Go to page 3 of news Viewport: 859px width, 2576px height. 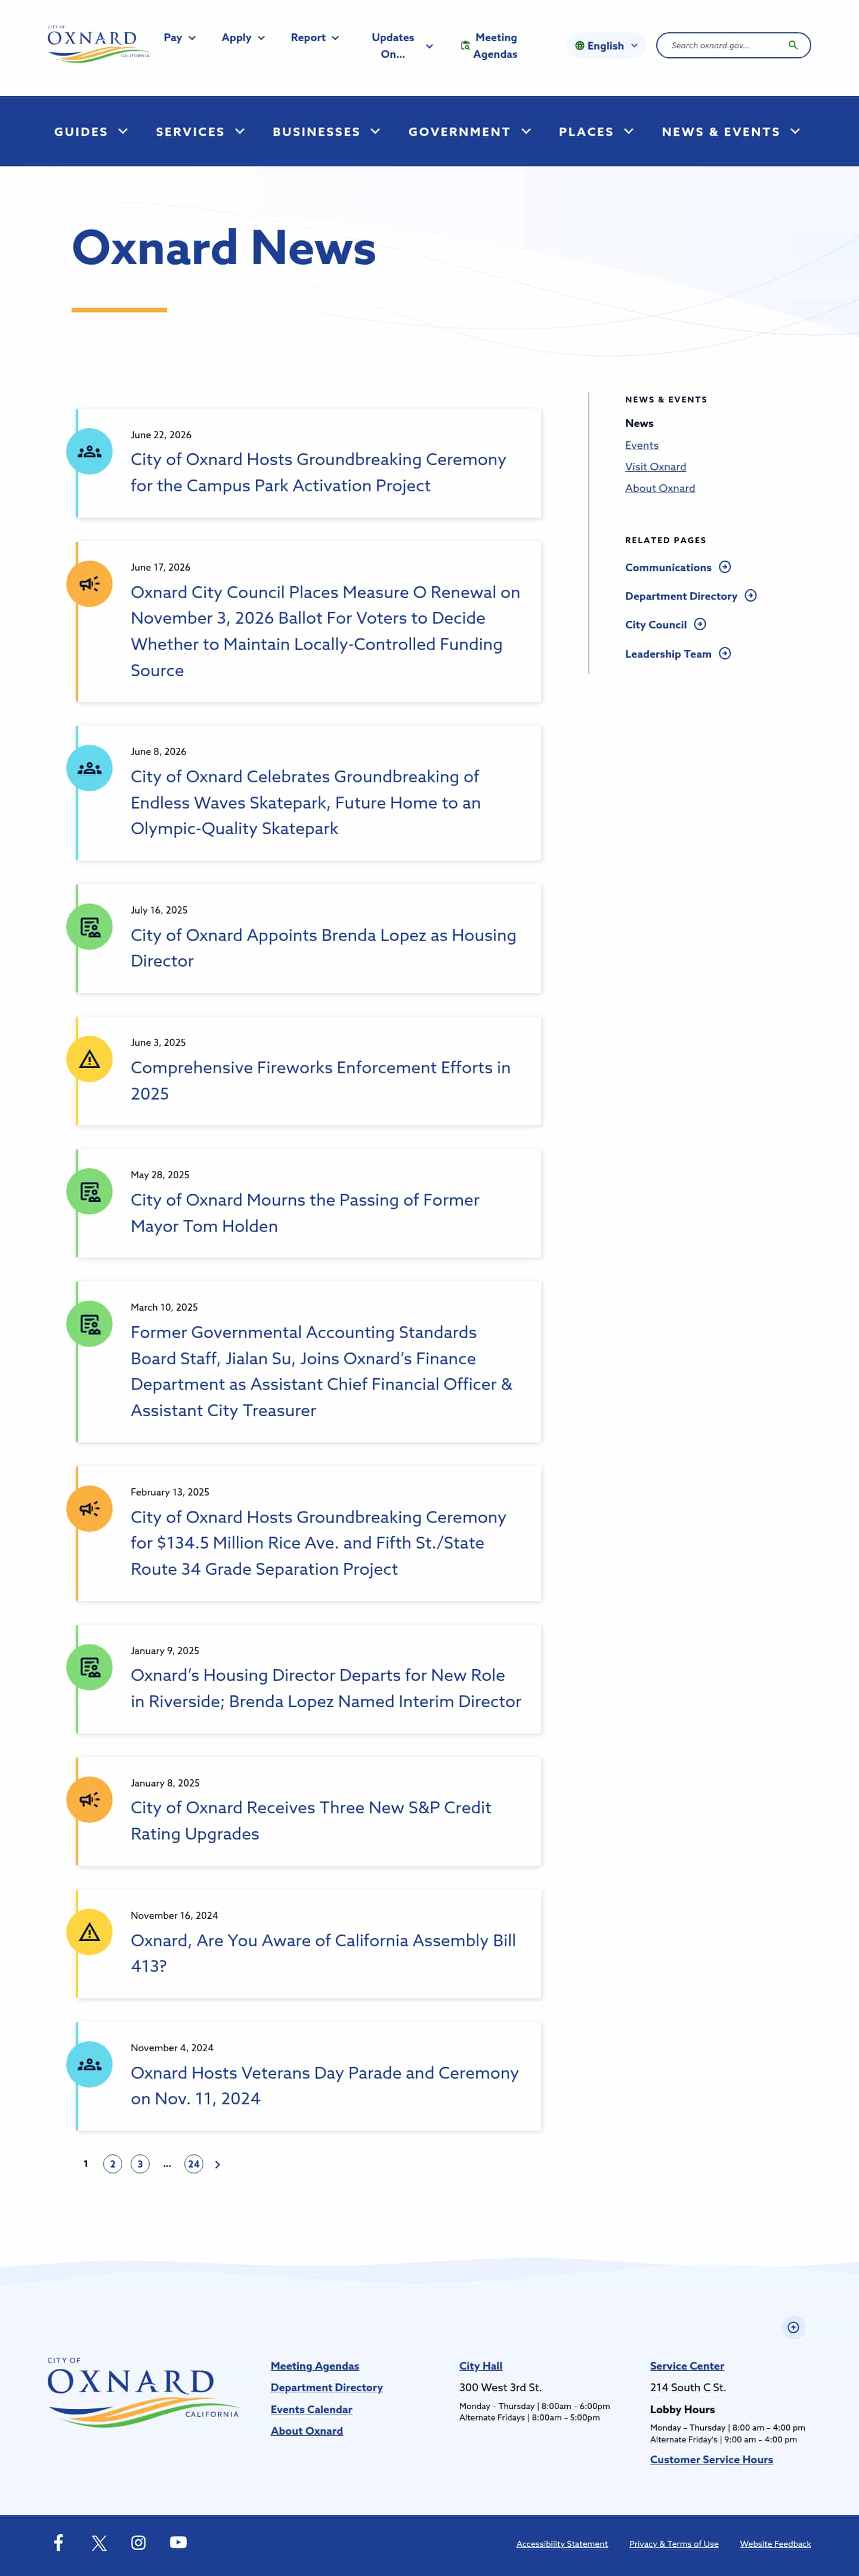(x=140, y=2165)
